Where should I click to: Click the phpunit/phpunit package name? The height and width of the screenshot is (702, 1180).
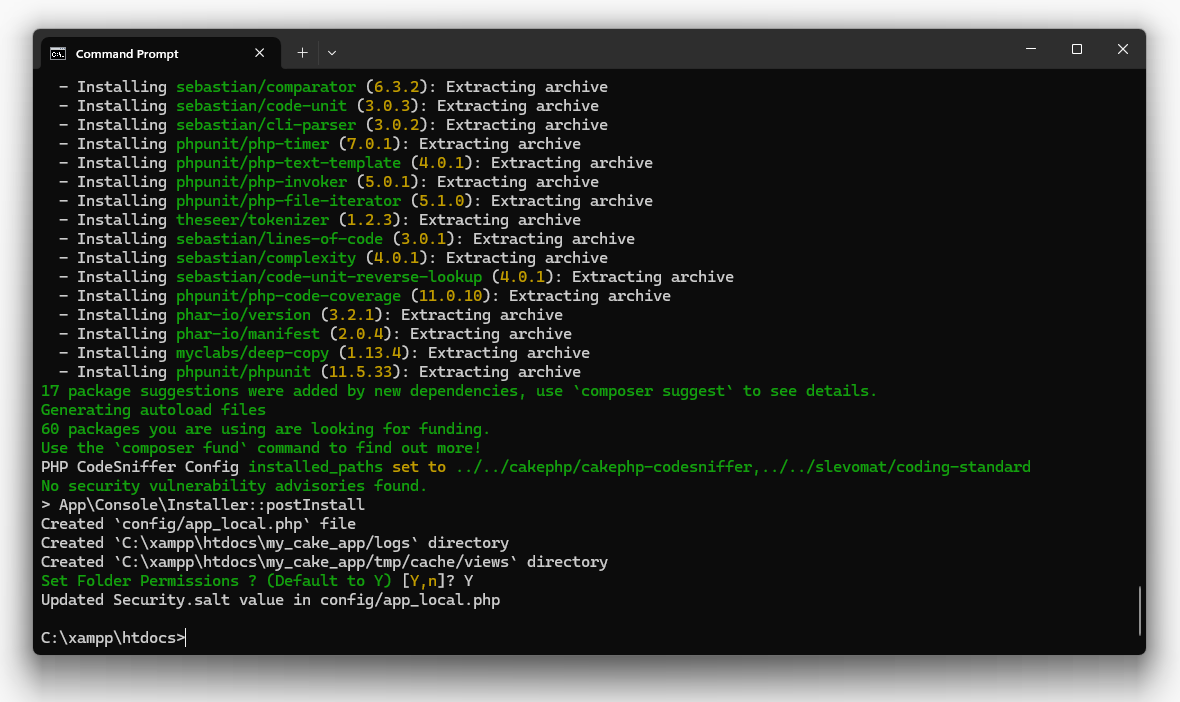click(x=242, y=371)
